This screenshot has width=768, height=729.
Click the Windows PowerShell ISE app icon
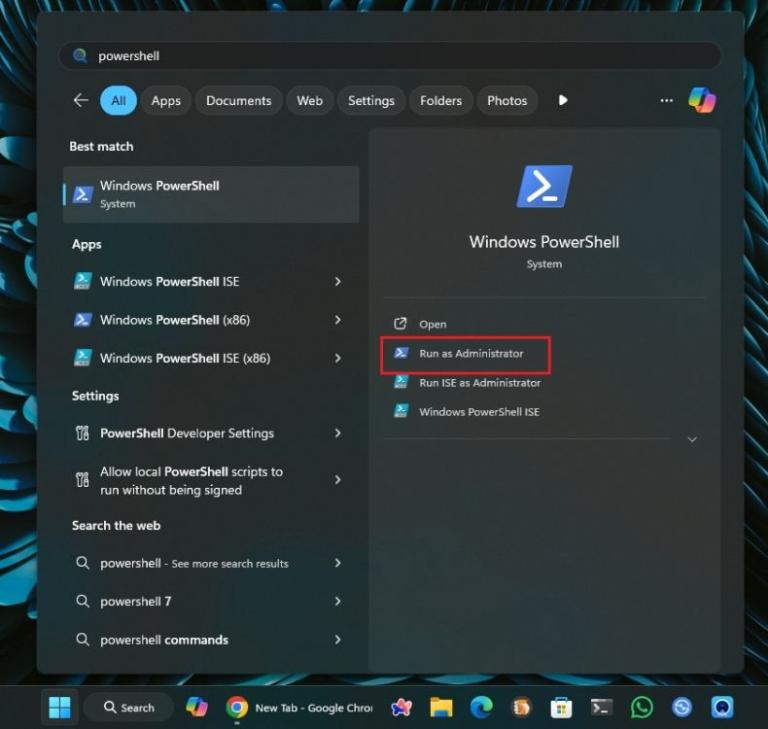pos(82,281)
